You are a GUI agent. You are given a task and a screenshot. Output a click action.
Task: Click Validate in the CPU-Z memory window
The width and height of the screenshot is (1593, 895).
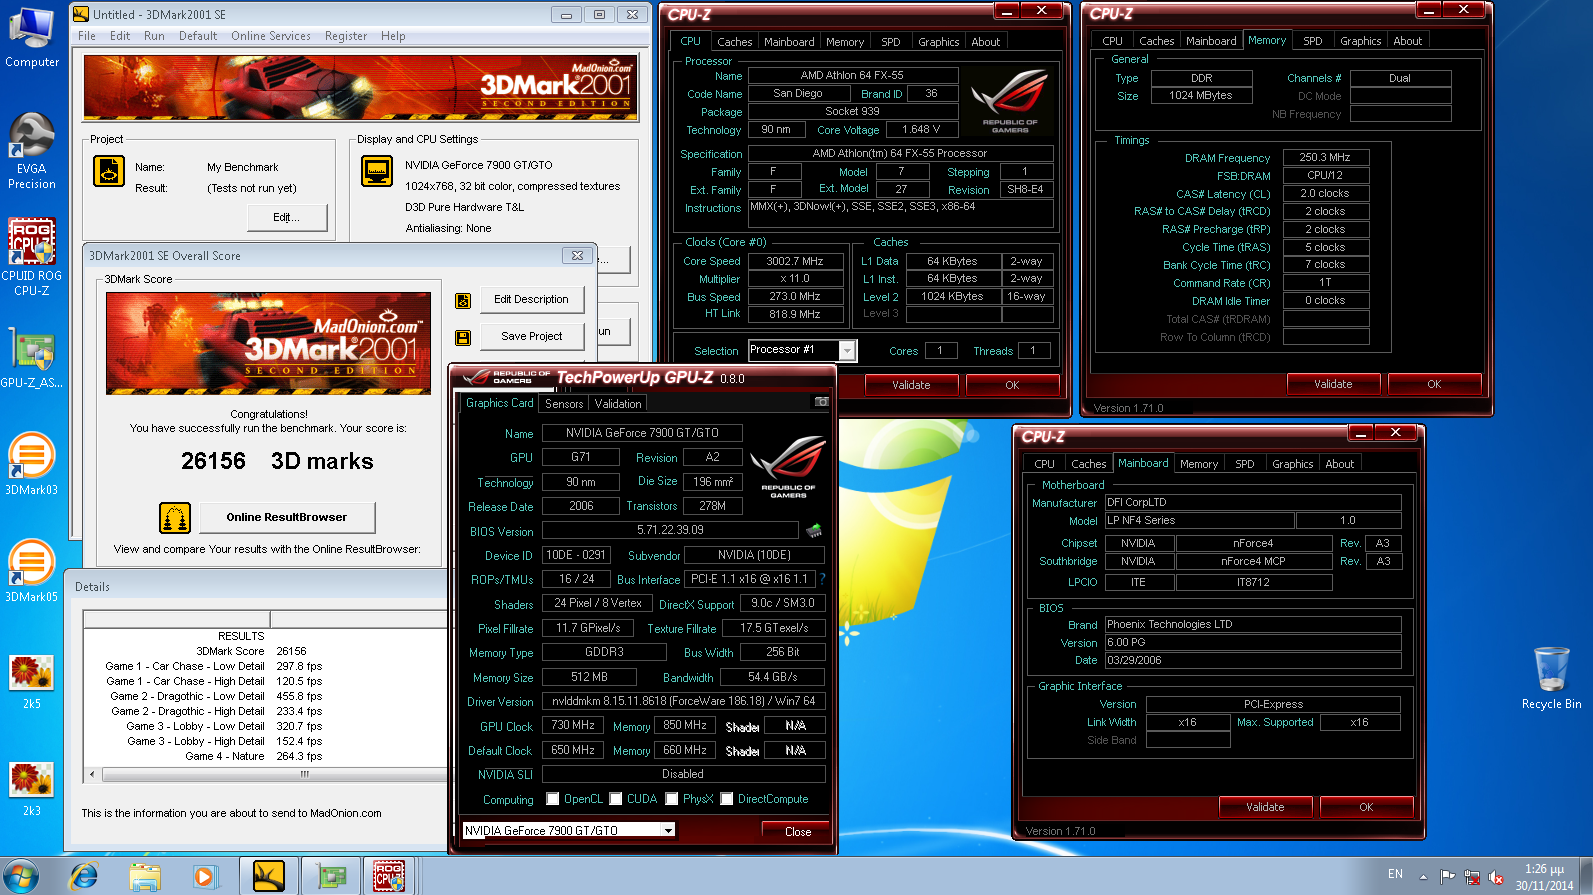point(1333,384)
